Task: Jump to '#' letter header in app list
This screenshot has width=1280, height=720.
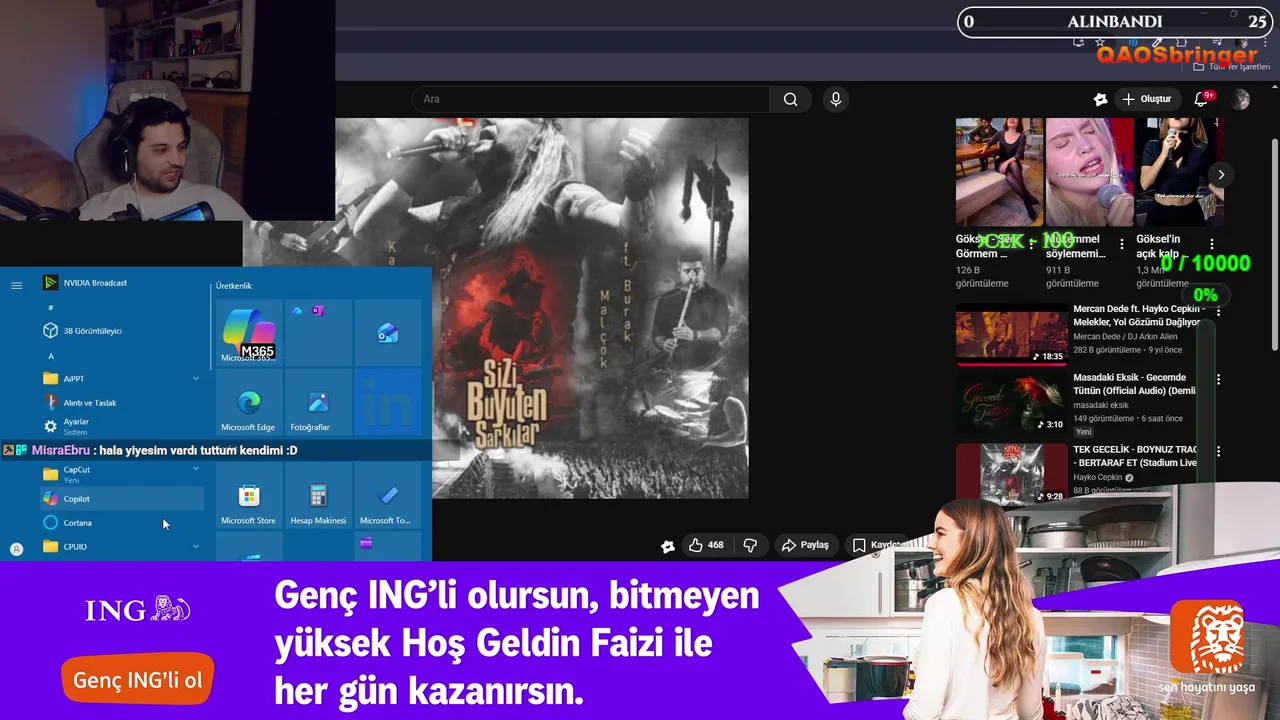Action: (51, 308)
